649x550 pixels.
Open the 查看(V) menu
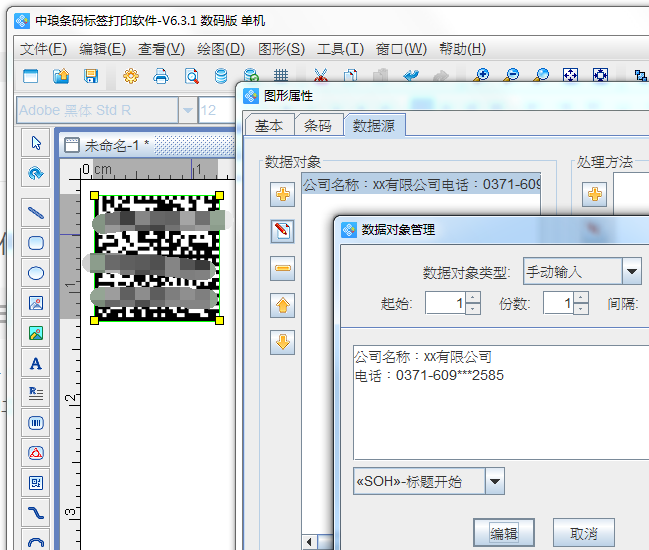[161, 49]
